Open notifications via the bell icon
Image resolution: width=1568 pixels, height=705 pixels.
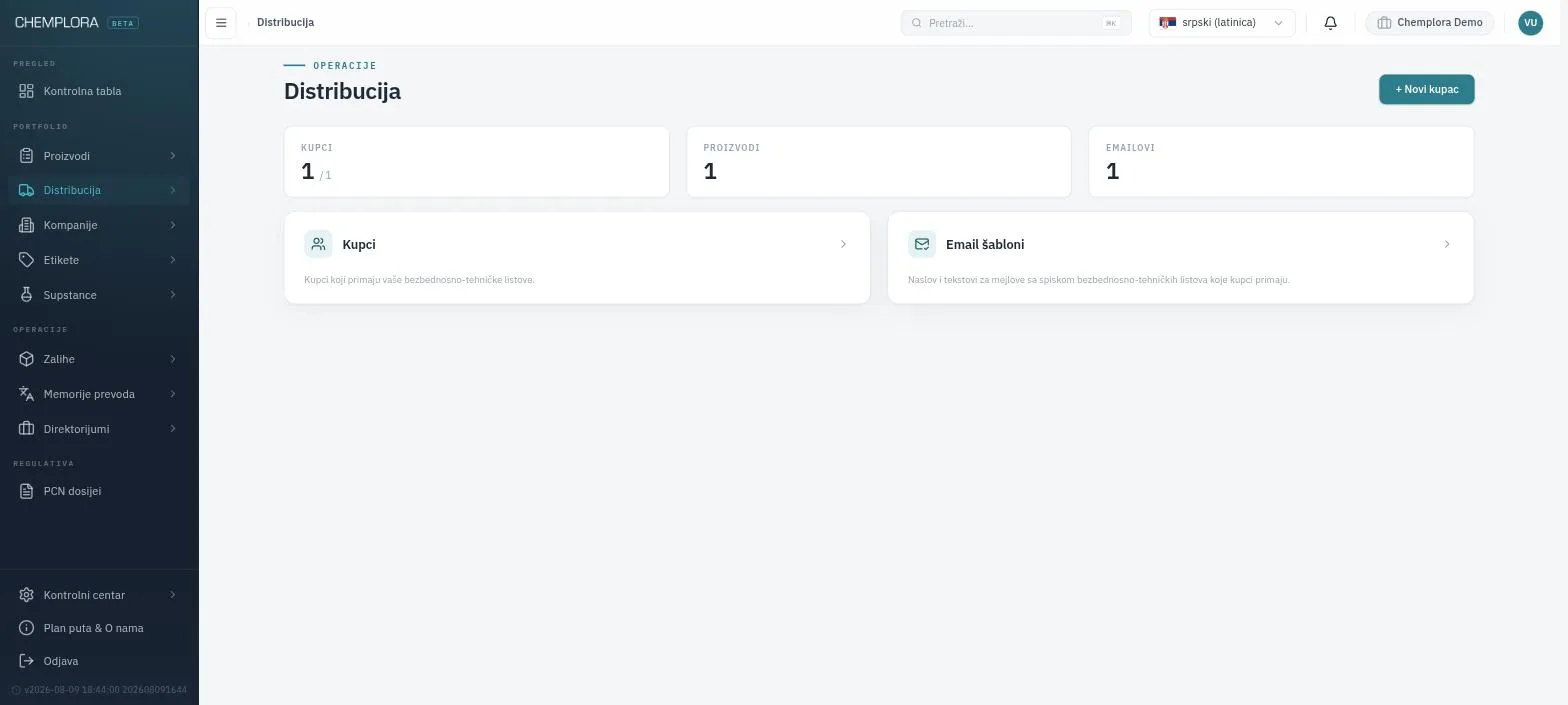[x=1330, y=23]
